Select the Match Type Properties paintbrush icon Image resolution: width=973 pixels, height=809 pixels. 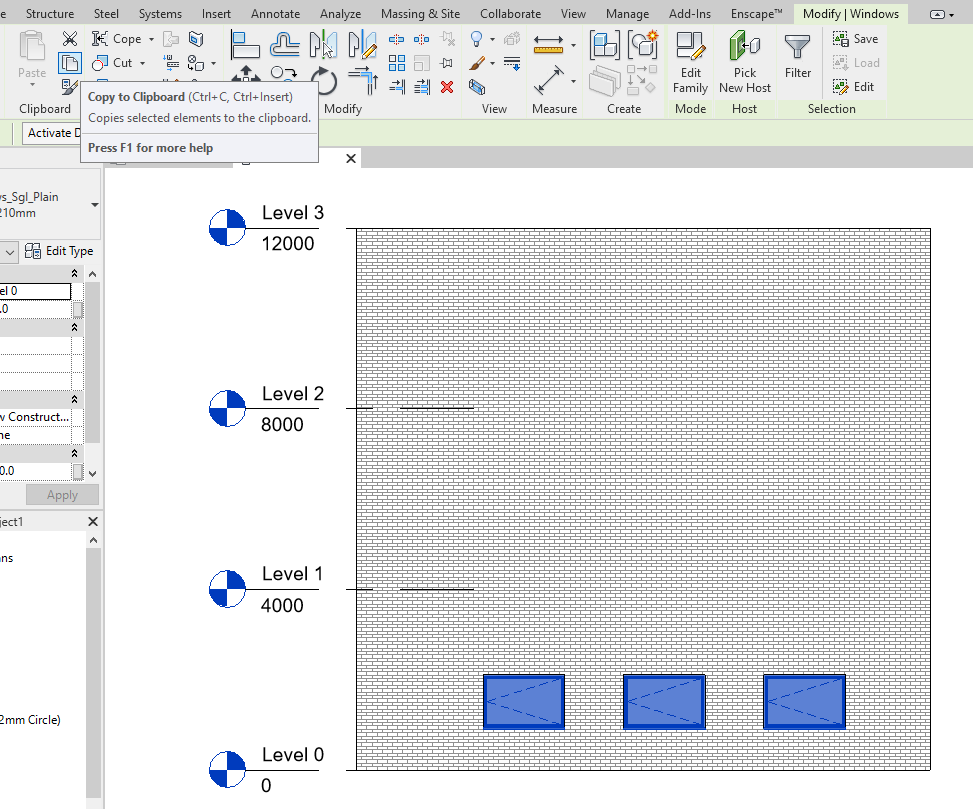point(70,86)
